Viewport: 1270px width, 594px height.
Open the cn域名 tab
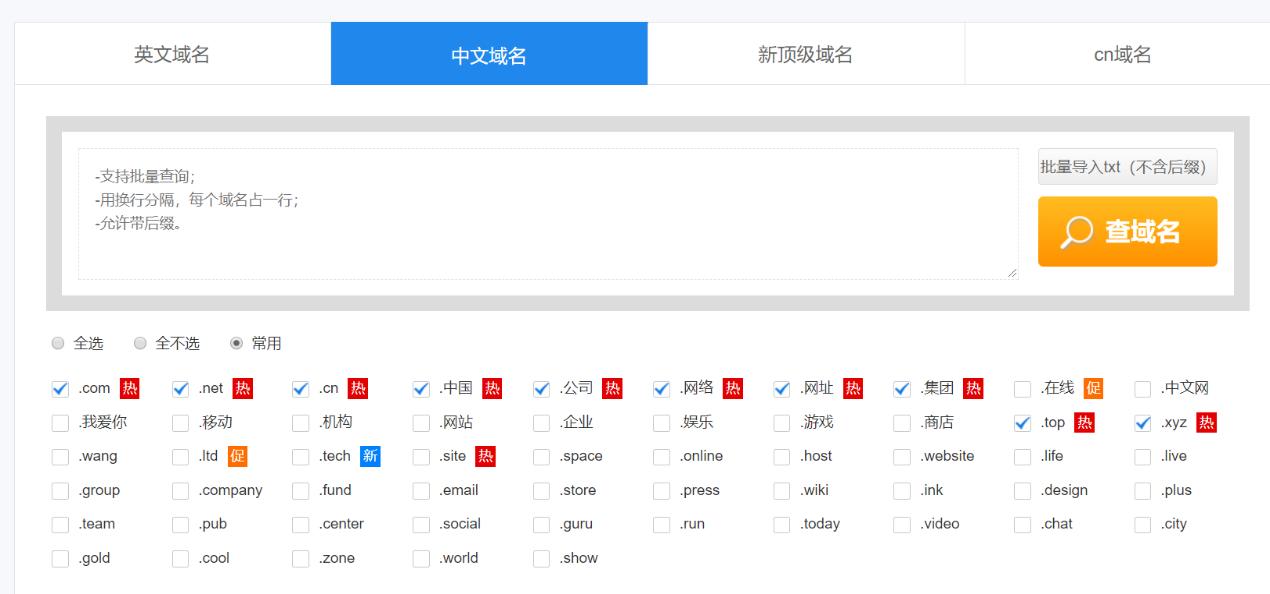click(1122, 54)
